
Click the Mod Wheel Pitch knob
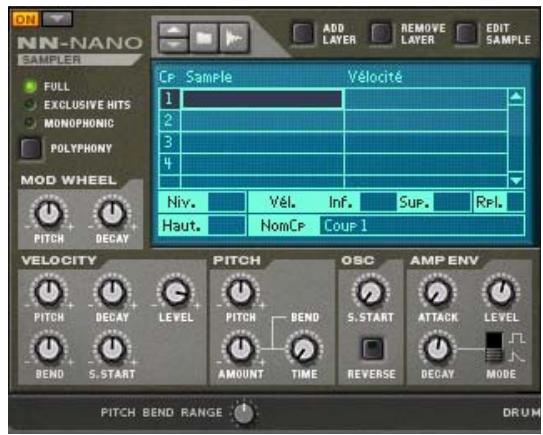pos(49,213)
